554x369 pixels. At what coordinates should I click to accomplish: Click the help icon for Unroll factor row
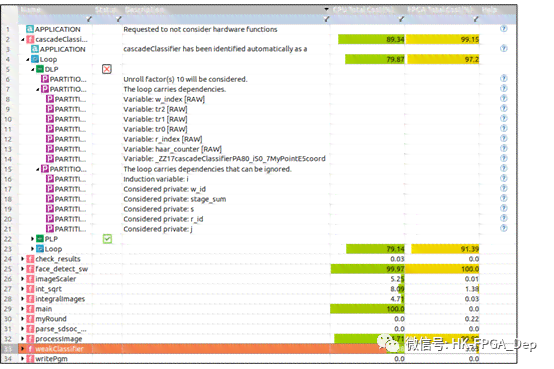(503, 78)
